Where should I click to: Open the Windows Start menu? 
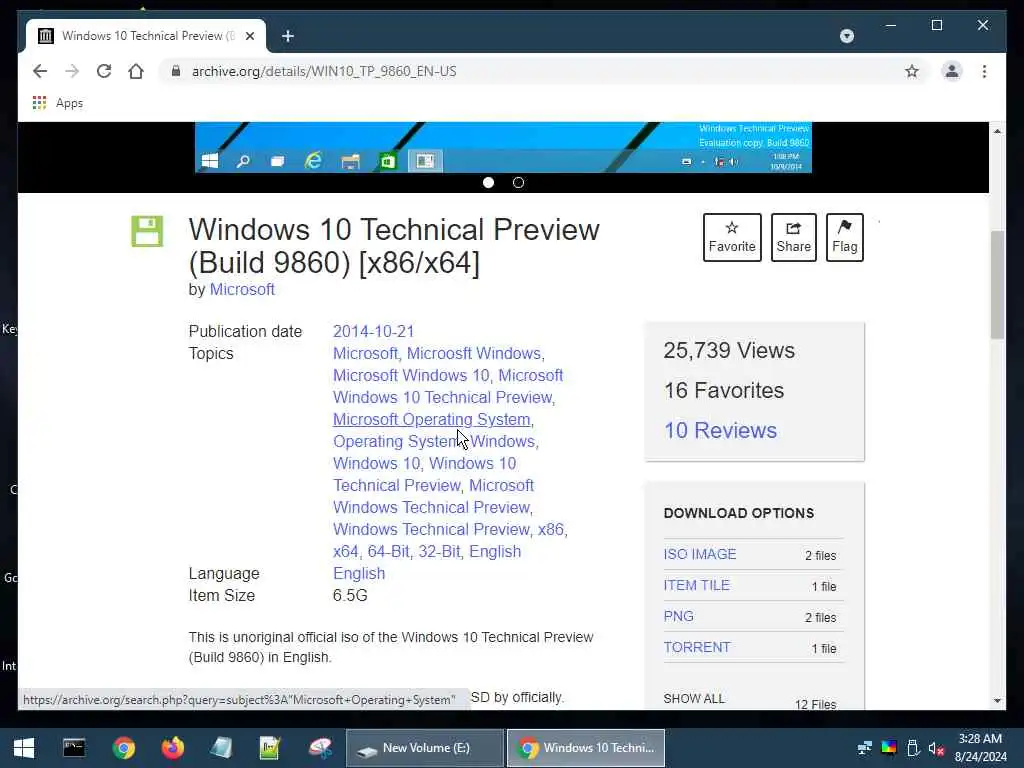24,748
